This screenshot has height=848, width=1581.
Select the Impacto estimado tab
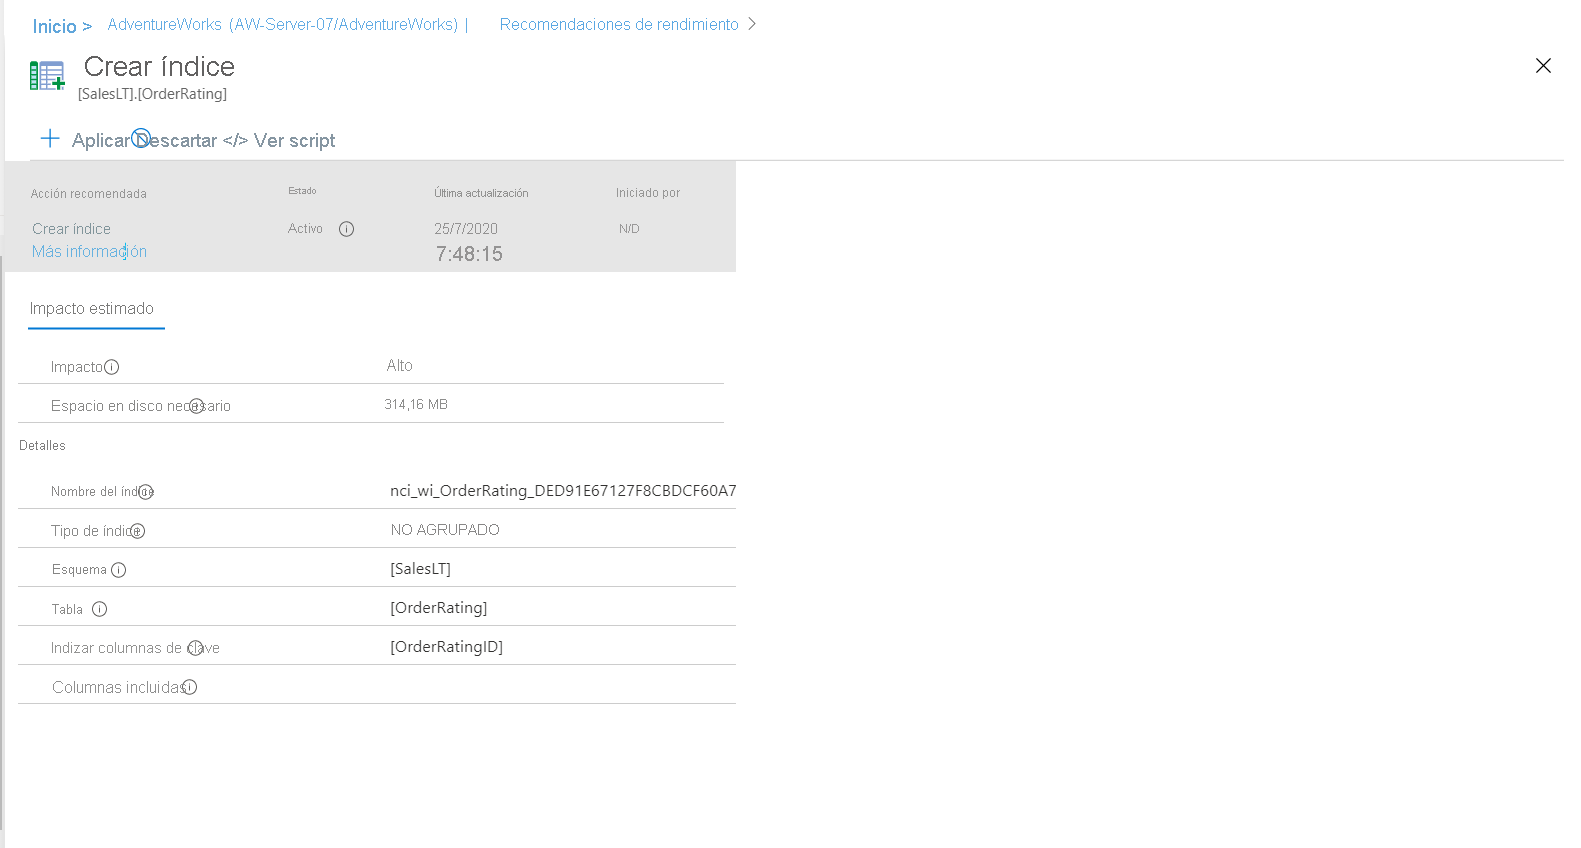tap(92, 308)
